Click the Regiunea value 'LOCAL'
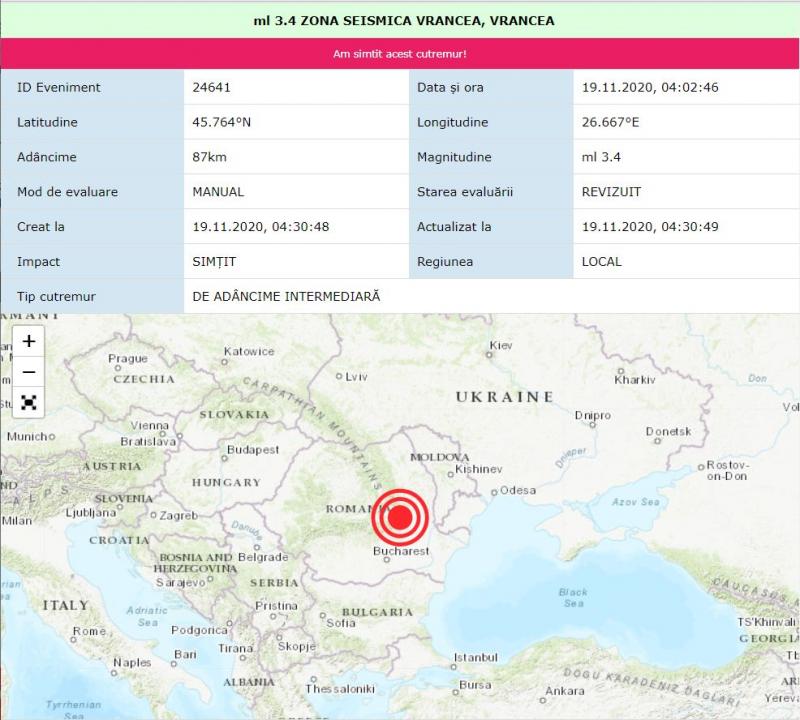The height and width of the screenshot is (720, 800). 600,261
